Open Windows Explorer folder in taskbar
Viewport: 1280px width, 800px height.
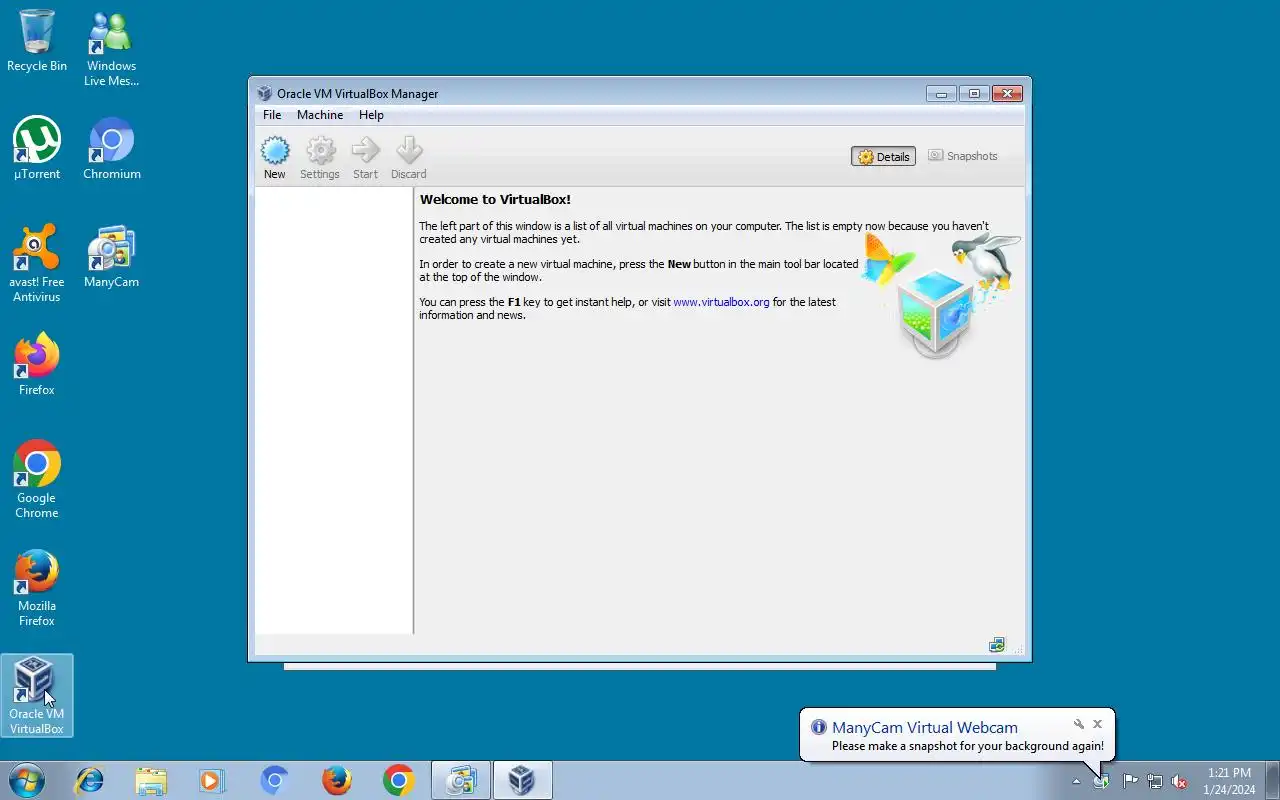151,780
